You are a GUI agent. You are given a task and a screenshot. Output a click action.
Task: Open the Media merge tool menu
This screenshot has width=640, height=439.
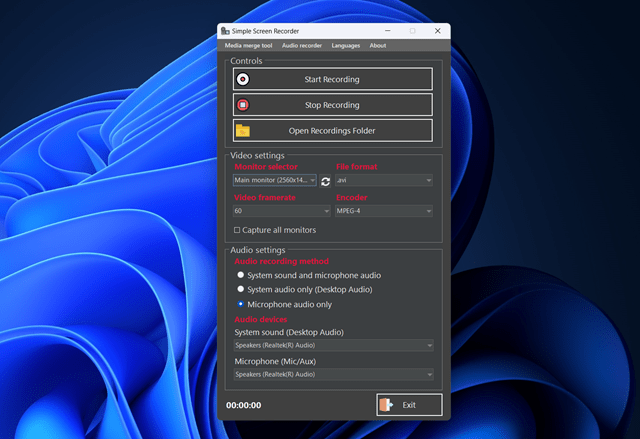[248, 46]
